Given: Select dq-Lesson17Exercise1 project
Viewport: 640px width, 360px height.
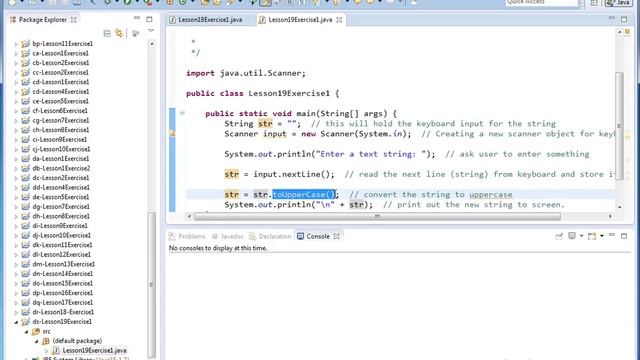Looking at the screenshot, I should coord(62,302).
